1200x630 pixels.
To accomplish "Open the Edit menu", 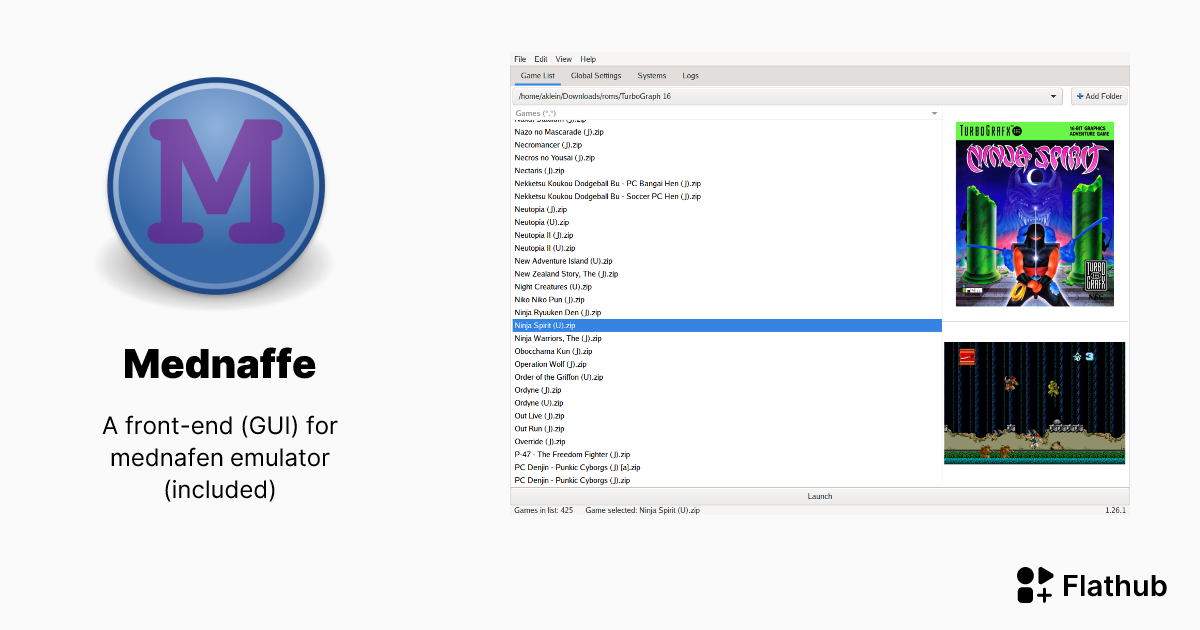I will point(541,58).
